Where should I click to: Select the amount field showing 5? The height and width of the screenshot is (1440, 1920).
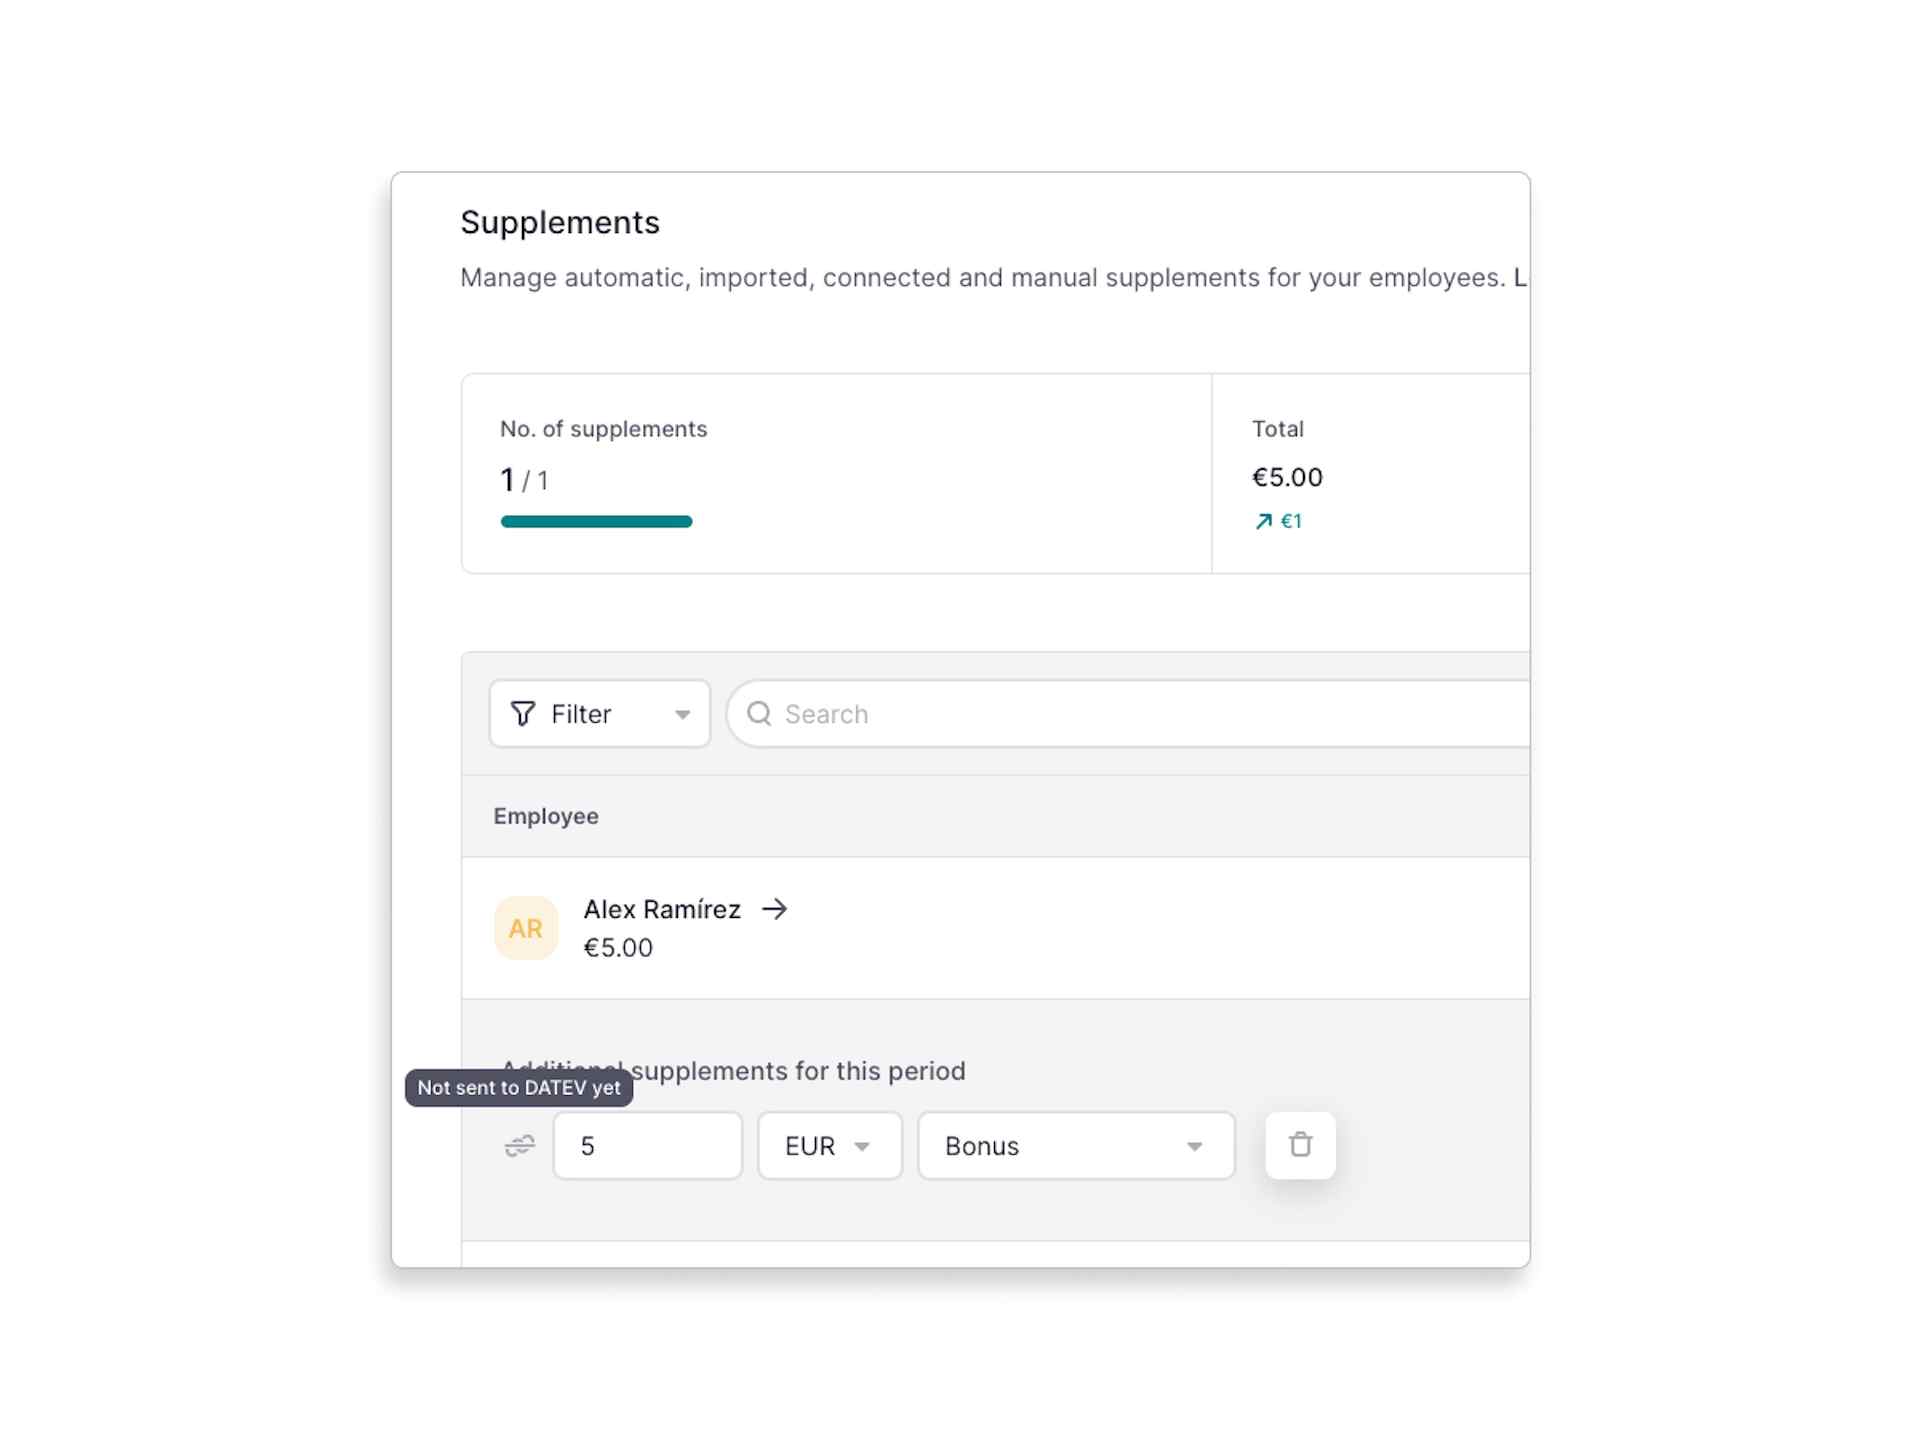(x=647, y=1145)
